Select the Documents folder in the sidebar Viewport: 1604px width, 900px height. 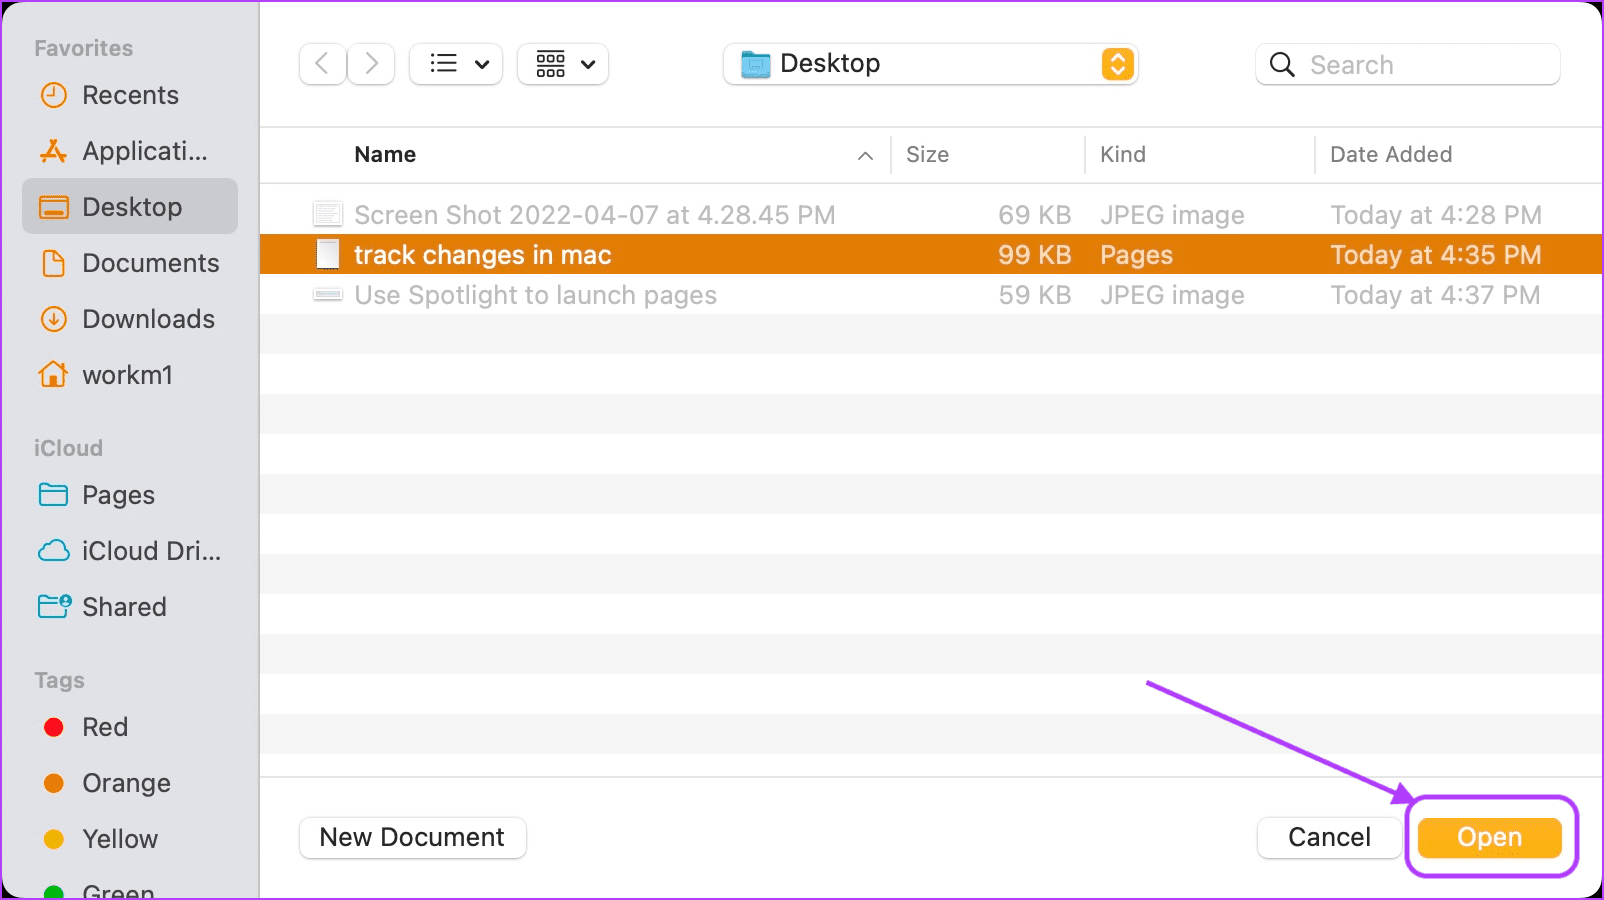click(x=130, y=263)
